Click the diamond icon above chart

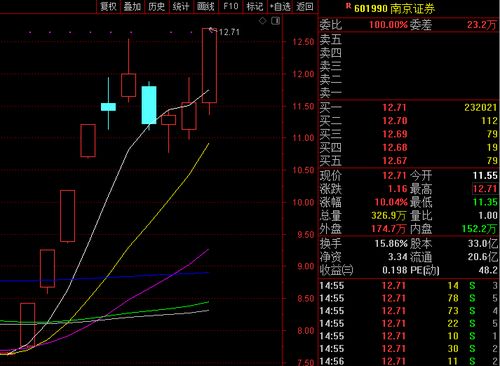263,21
